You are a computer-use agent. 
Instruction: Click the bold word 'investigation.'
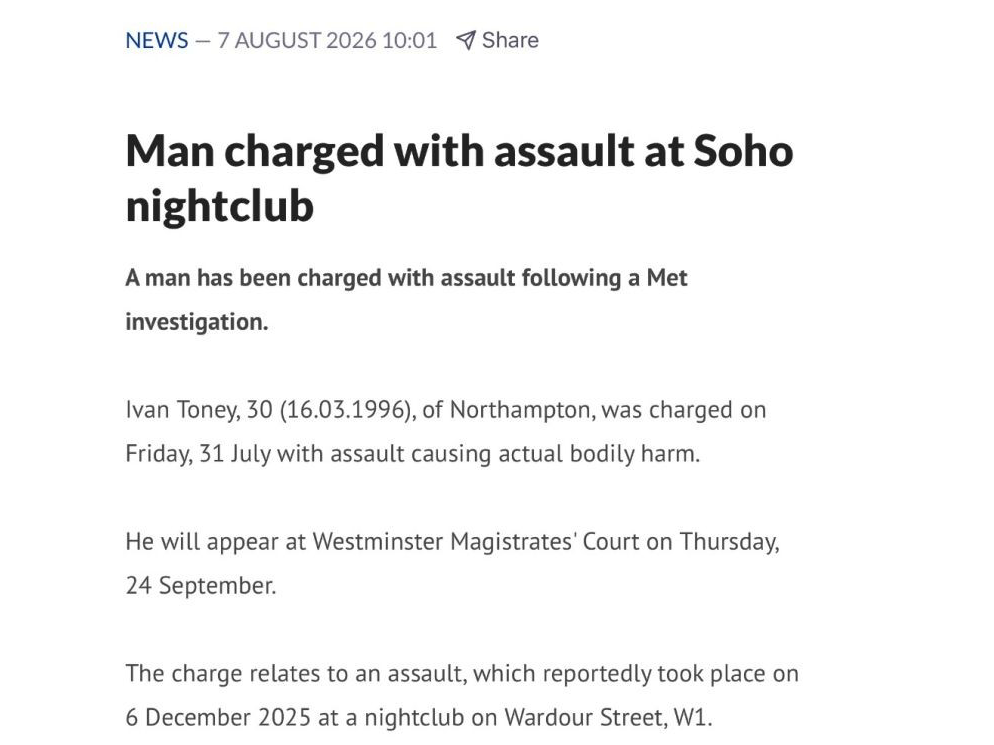[197, 321]
